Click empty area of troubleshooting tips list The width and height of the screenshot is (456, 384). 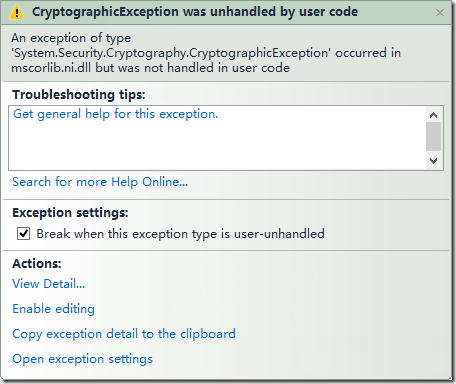[x=217, y=147]
